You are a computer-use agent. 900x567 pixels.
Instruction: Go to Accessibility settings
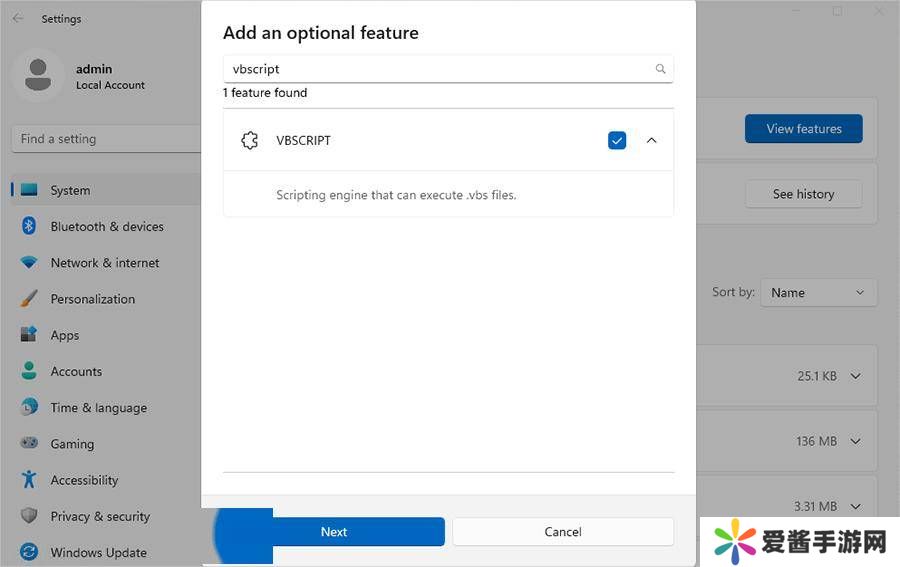tap(84, 481)
